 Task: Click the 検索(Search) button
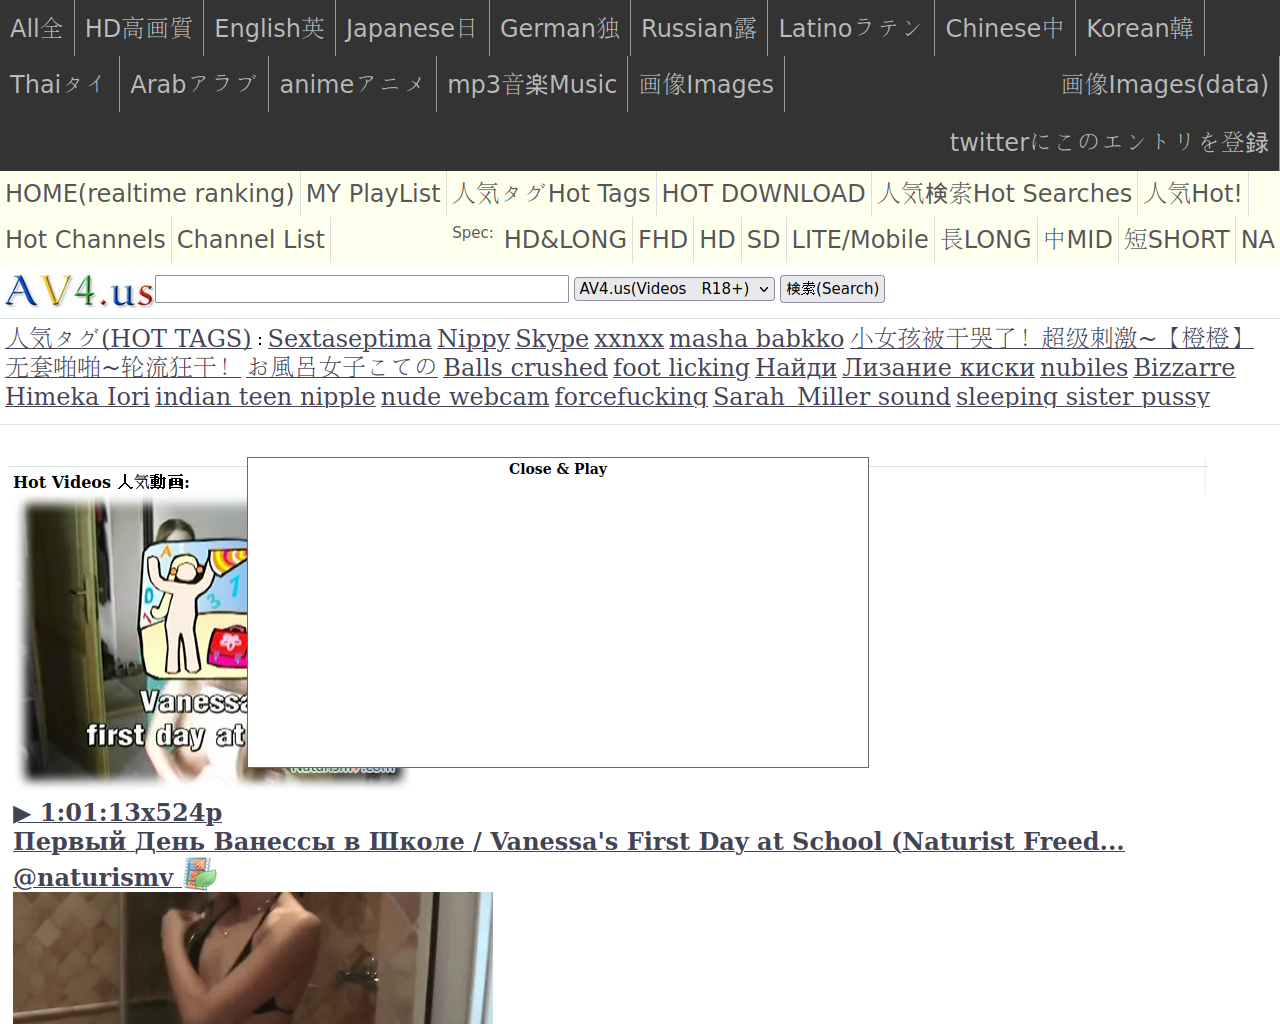click(833, 289)
